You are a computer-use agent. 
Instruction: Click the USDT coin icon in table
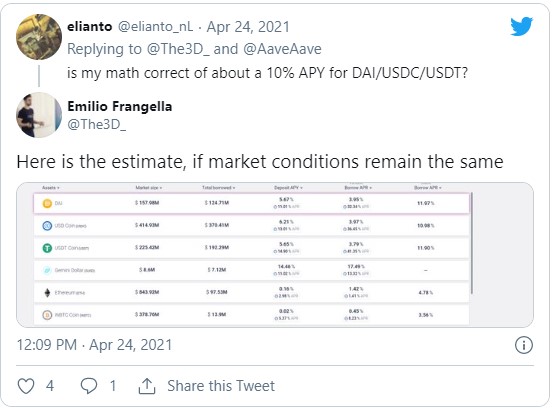coord(47,248)
